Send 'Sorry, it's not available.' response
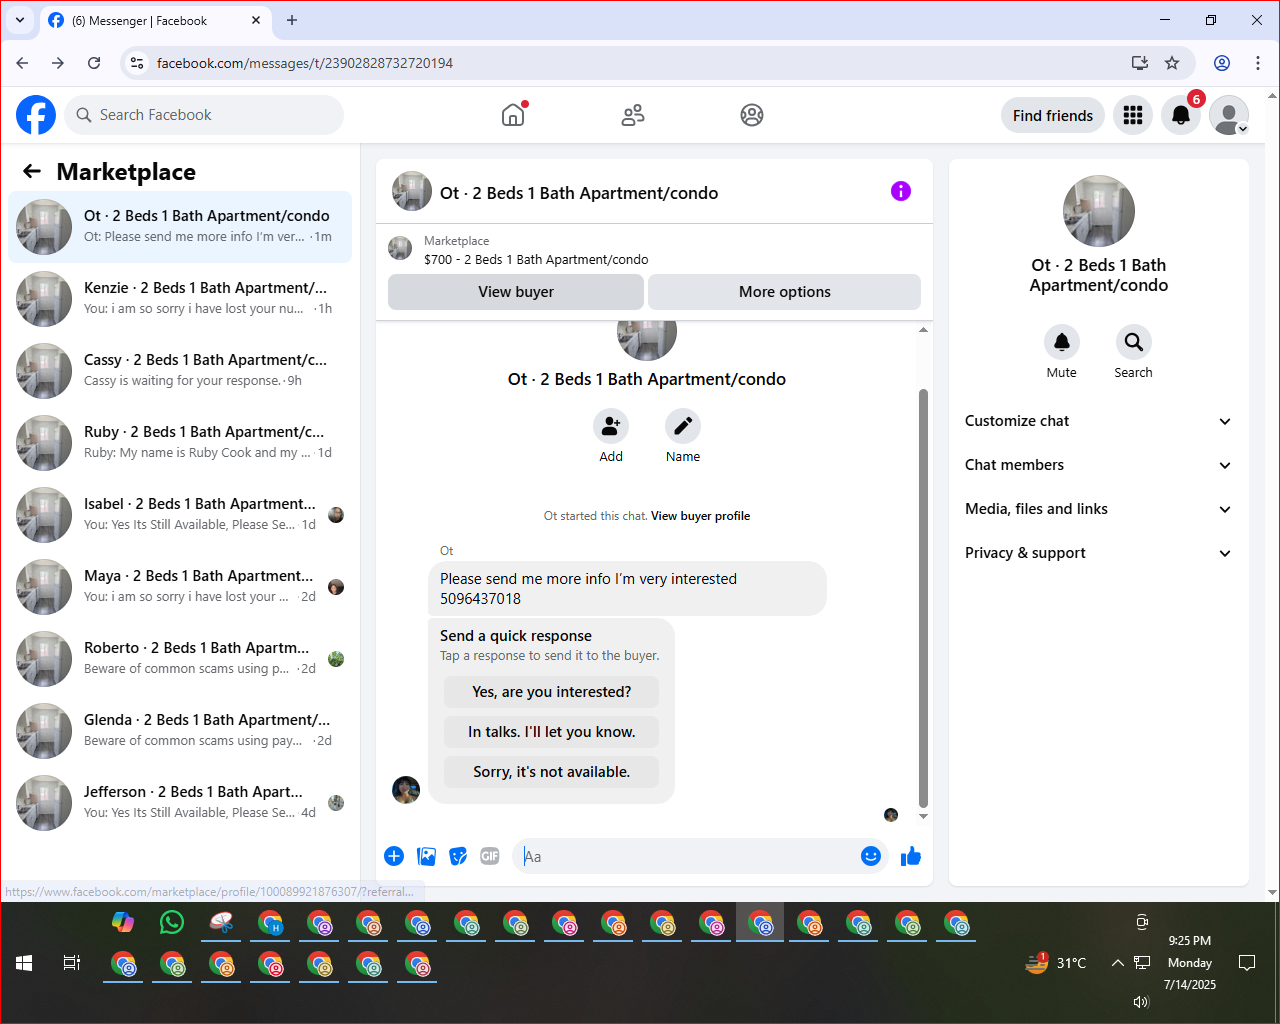The image size is (1280, 1024). [x=551, y=772]
